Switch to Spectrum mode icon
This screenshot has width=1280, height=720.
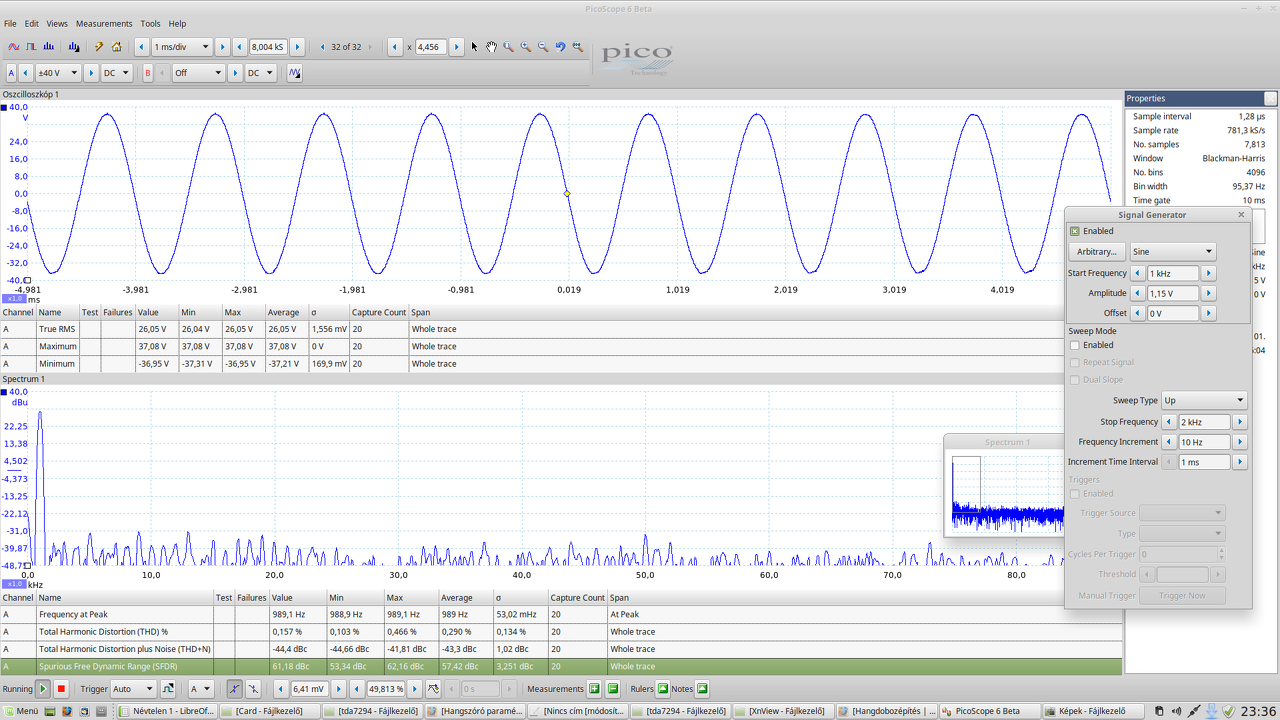48,47
